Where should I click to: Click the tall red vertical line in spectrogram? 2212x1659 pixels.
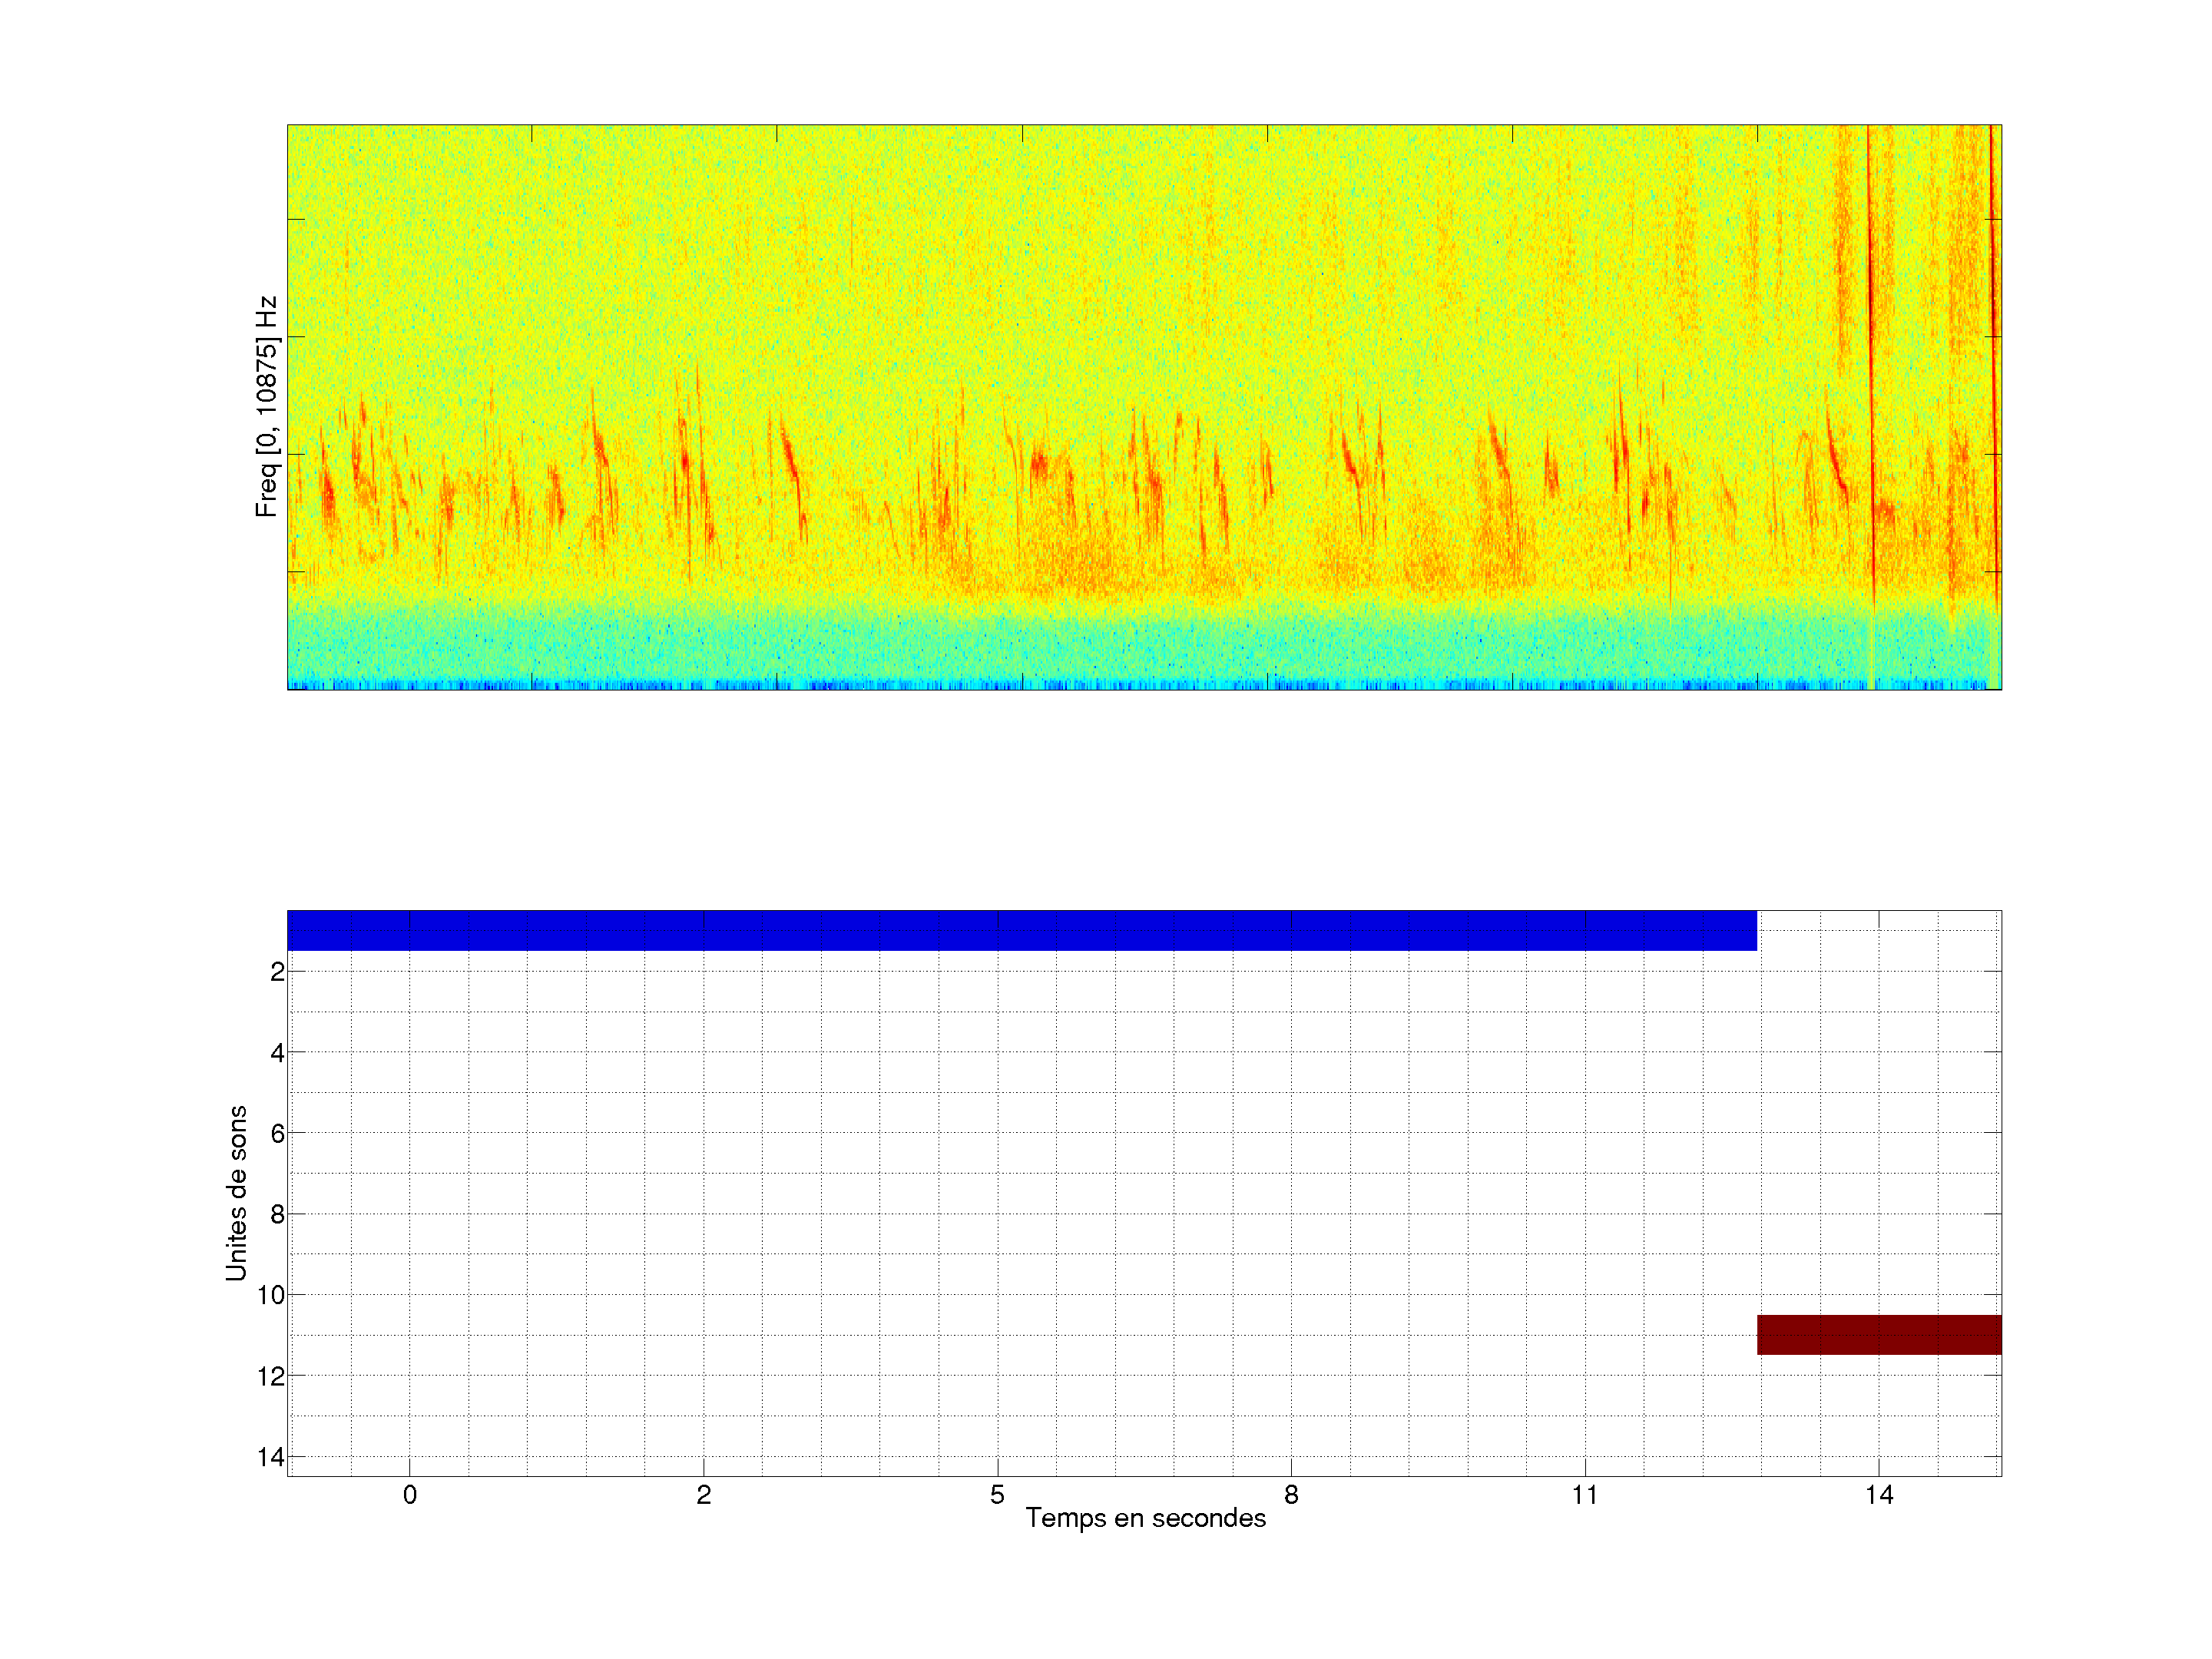pos(1870,350)
